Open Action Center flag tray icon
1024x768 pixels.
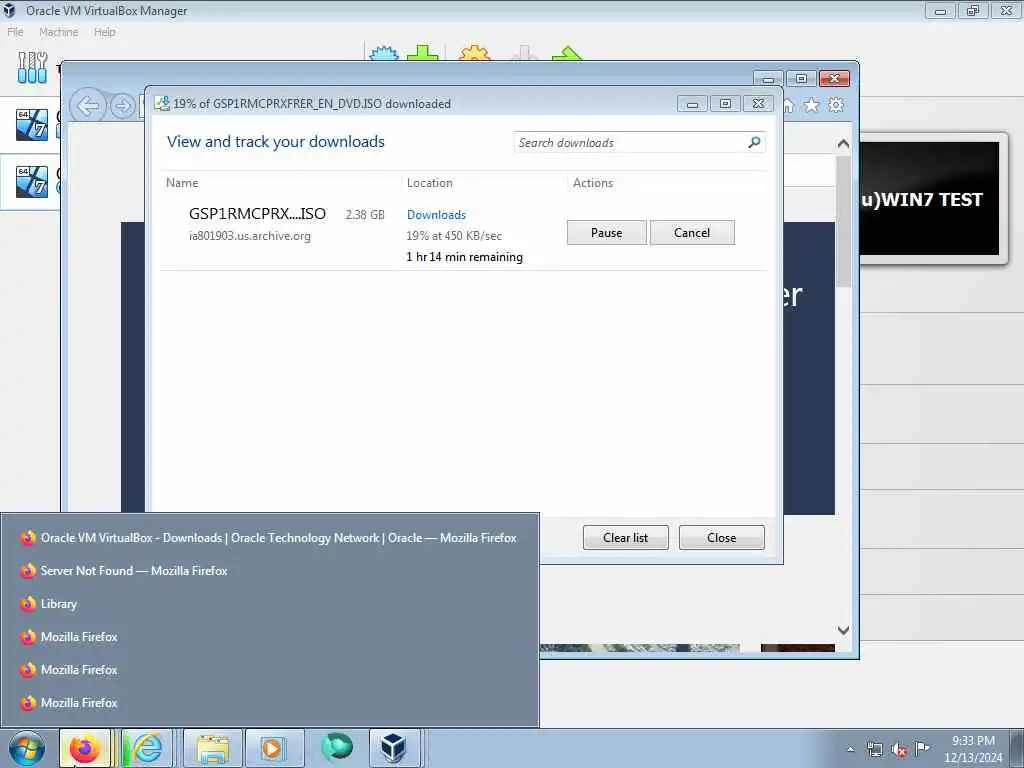(922, 748)
